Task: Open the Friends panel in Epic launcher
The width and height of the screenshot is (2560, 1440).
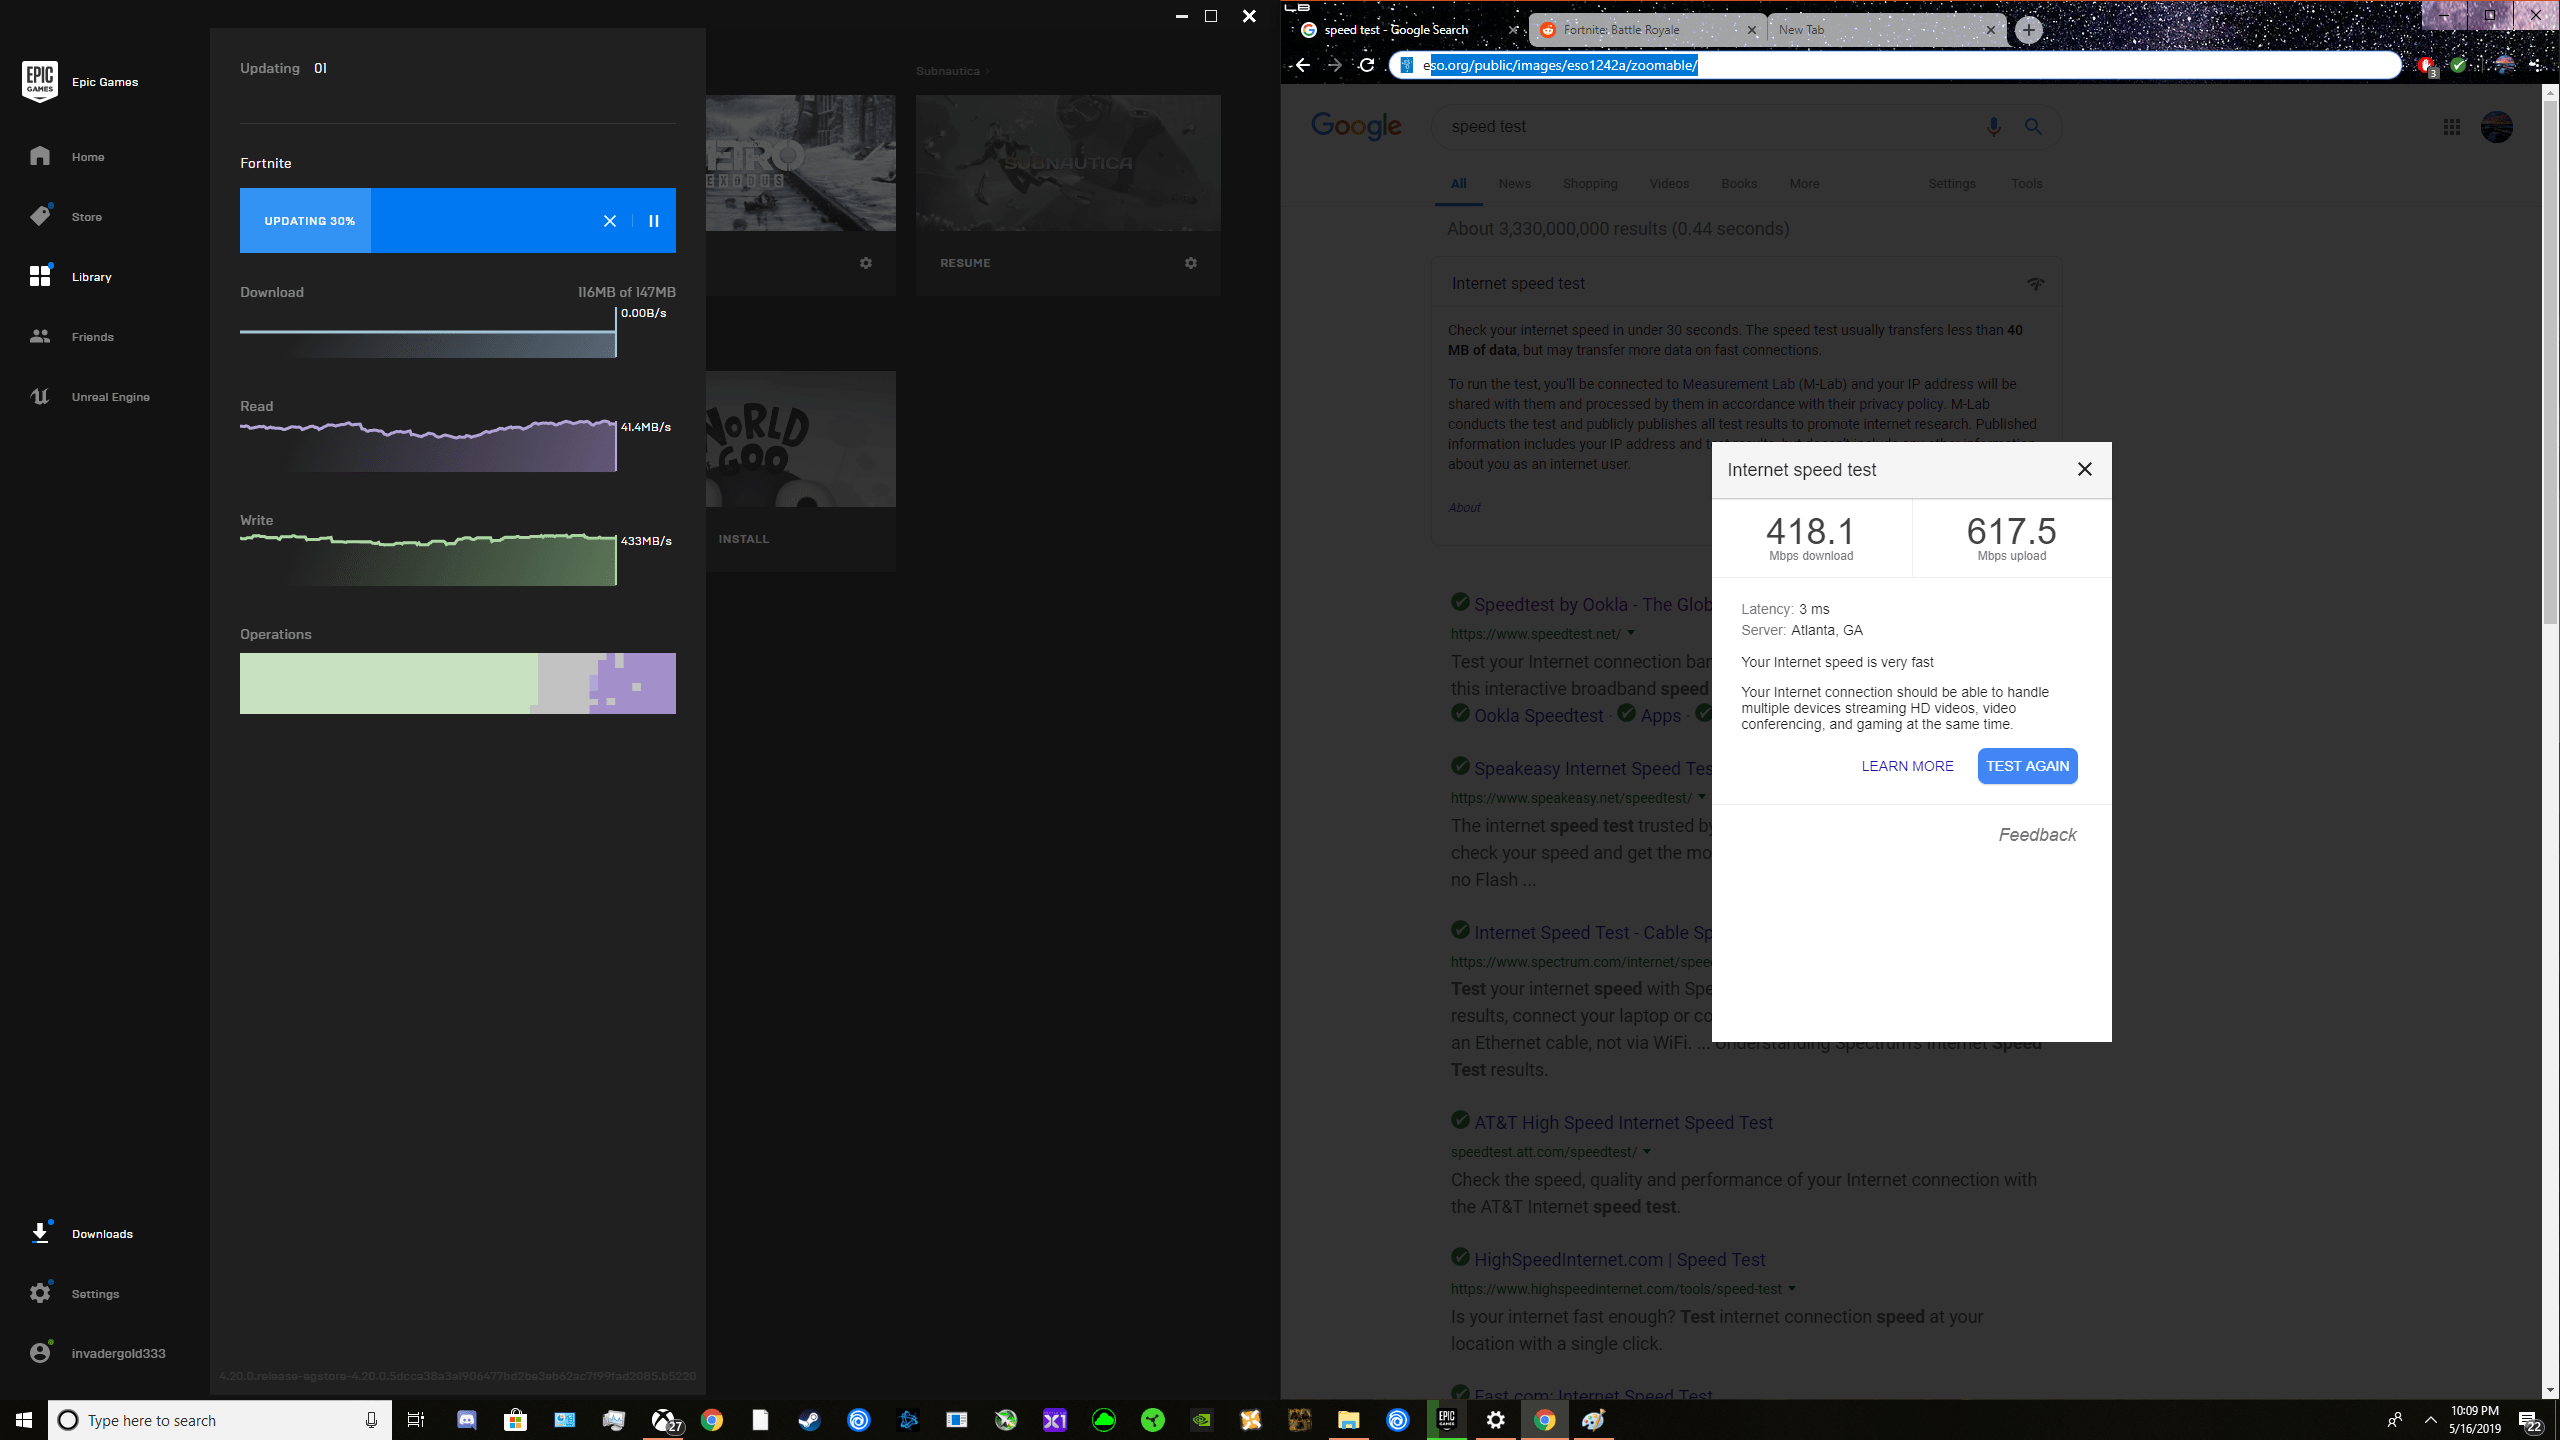Action: (92, 337)
